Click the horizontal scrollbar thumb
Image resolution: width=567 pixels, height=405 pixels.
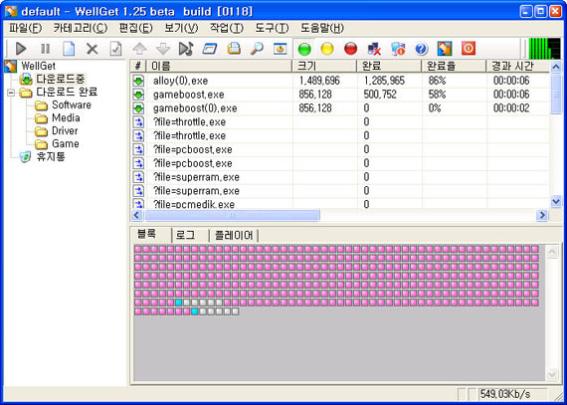click(231, 216)
